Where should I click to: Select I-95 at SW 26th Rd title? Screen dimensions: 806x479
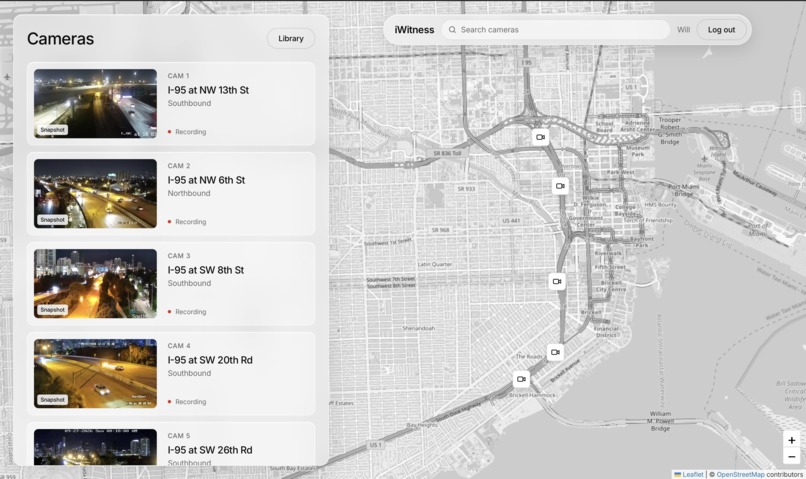[x=210, y=450]
